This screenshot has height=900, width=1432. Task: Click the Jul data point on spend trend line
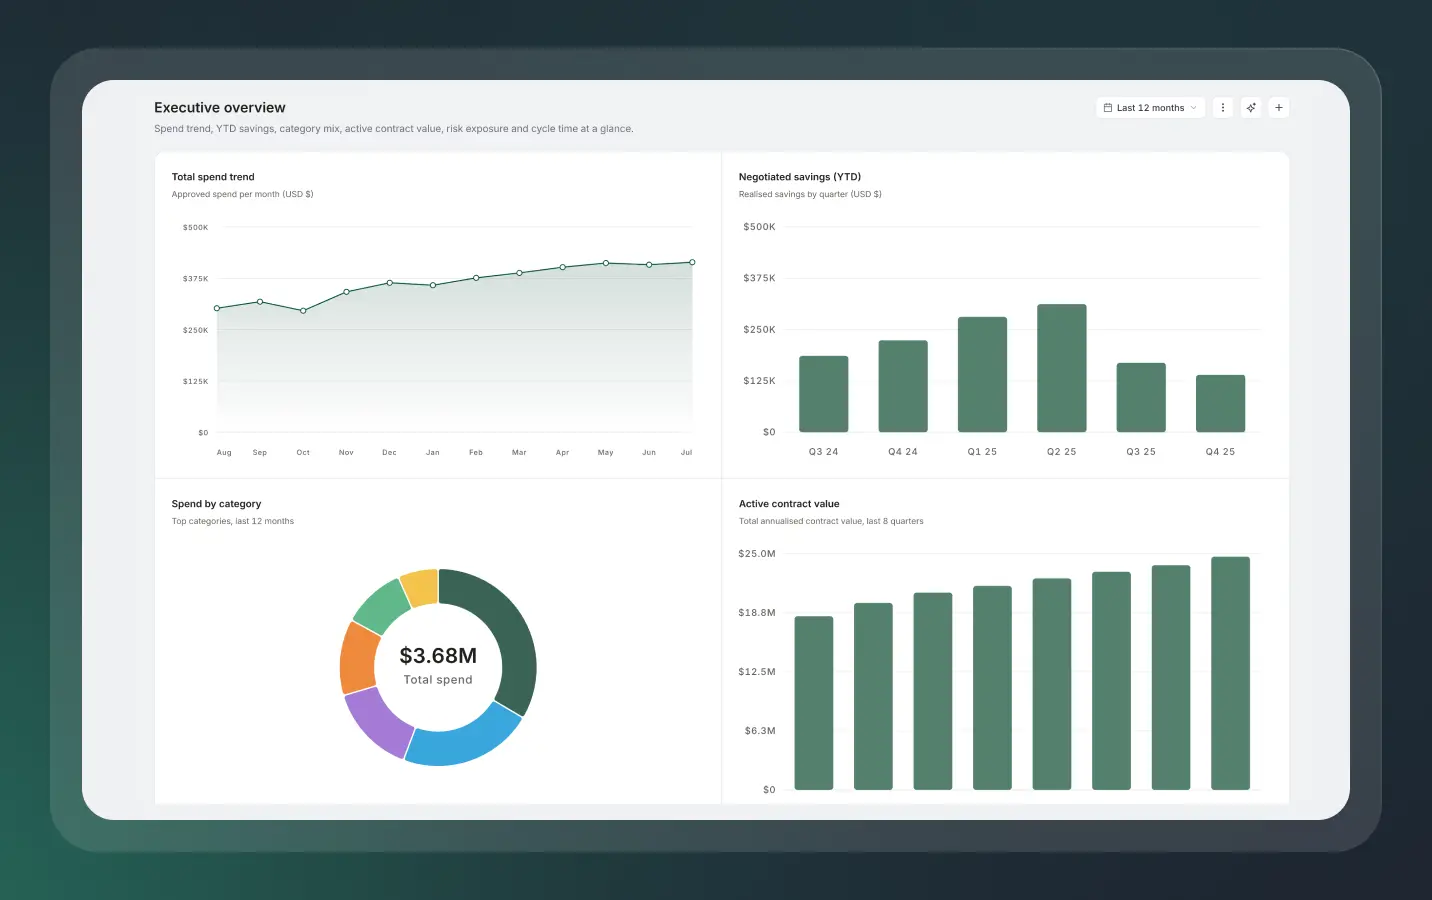pyautogui.click(x=692, y=262)
